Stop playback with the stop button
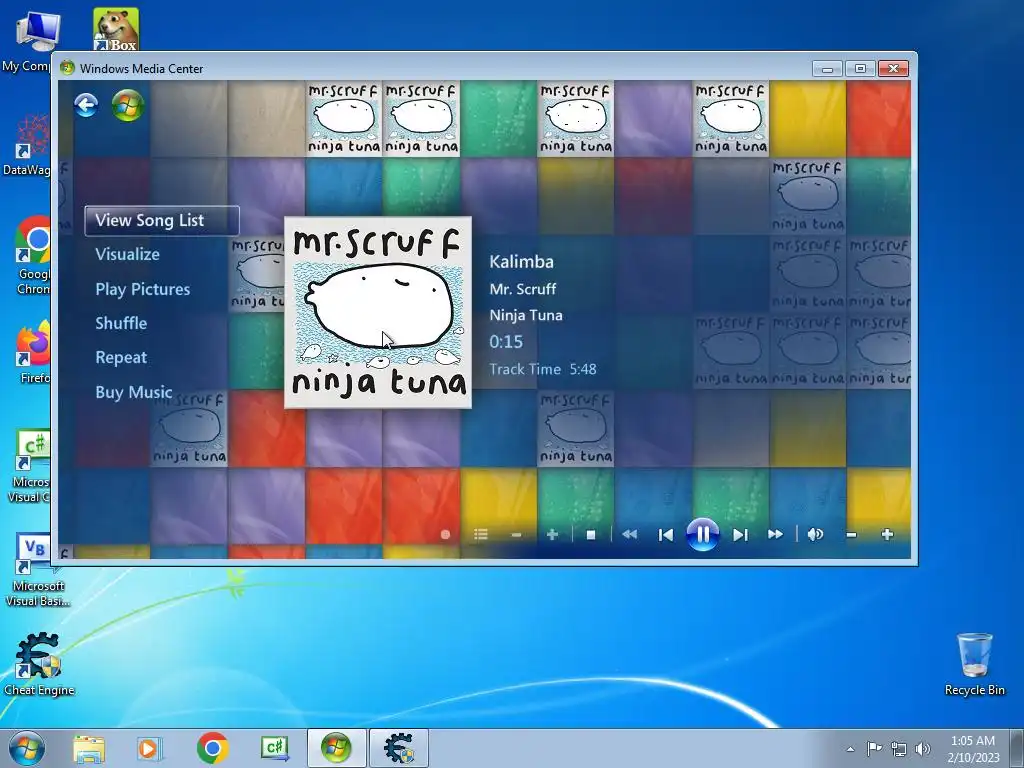 [x=590, y=535]
